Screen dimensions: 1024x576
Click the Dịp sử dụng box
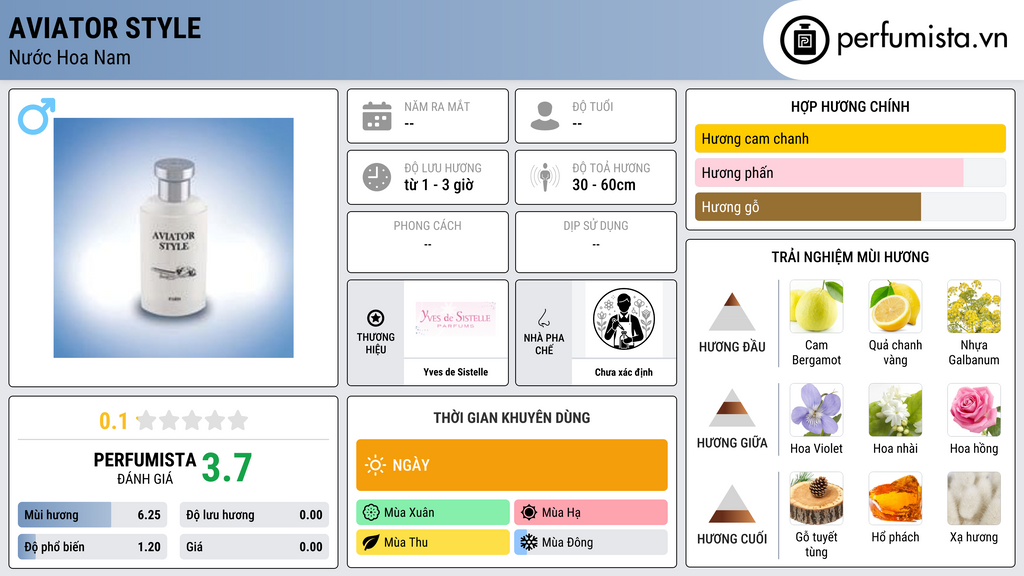[596, 242]
